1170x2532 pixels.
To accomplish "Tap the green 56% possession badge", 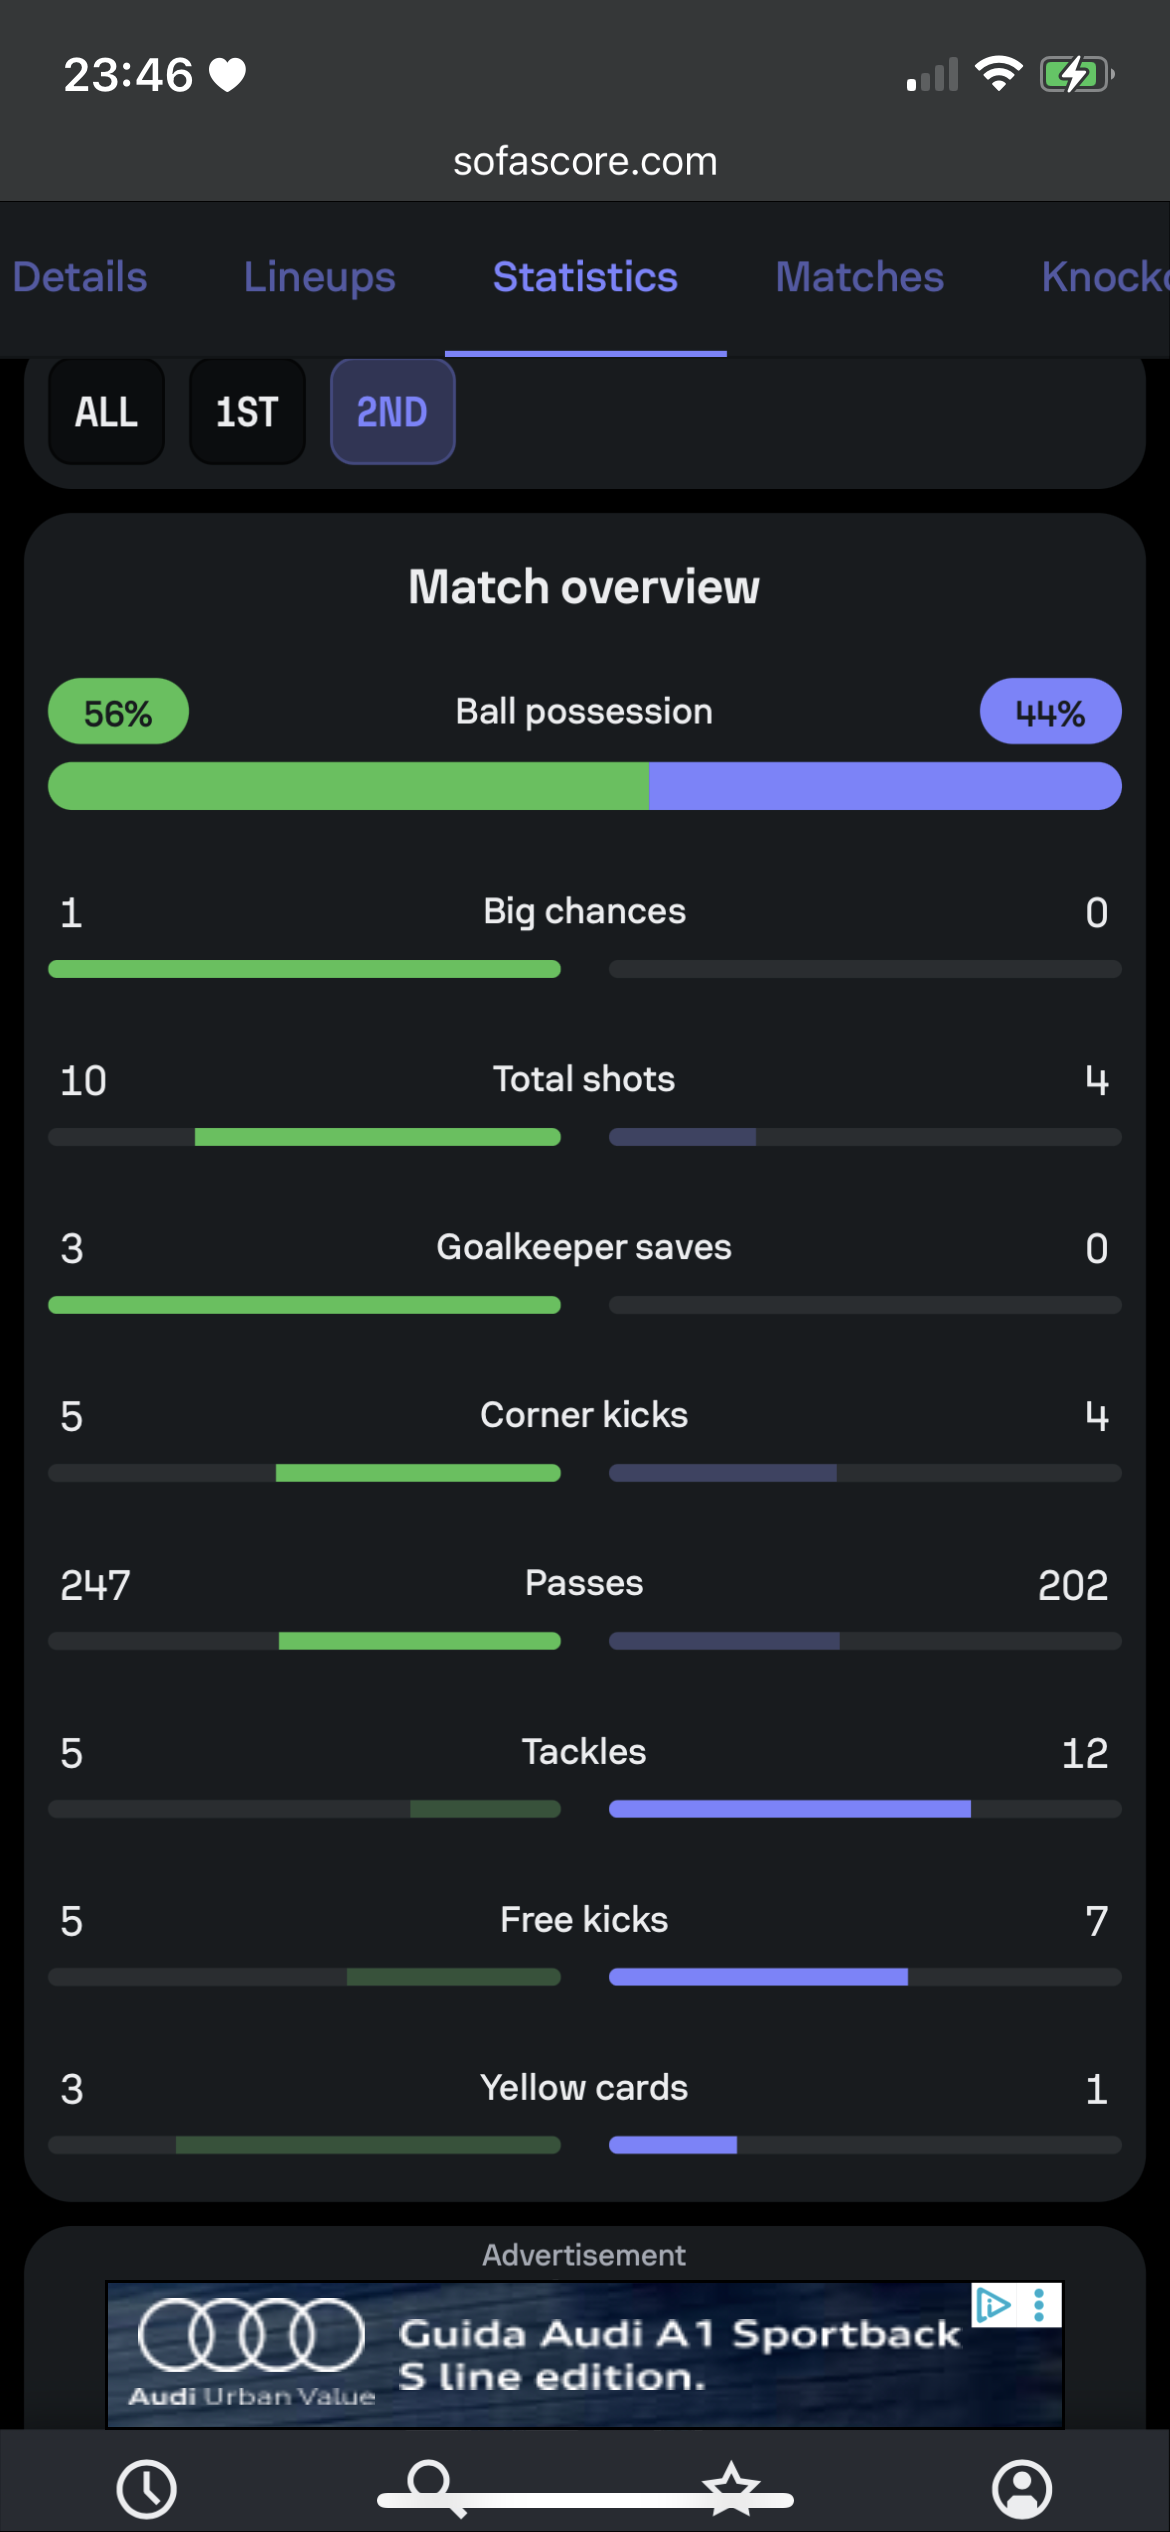I will click(x=118, y=712).
